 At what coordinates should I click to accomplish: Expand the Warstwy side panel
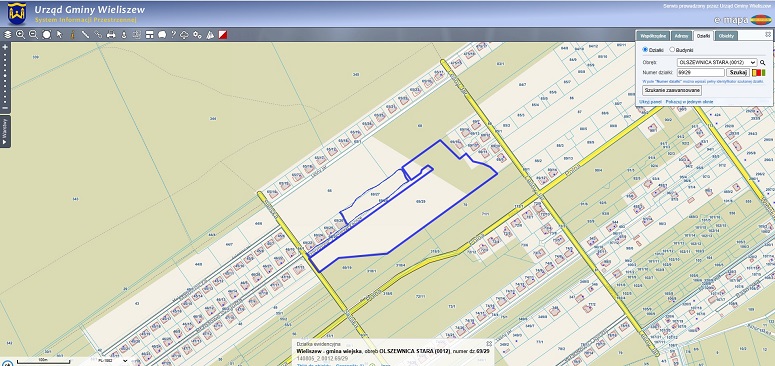5,131
